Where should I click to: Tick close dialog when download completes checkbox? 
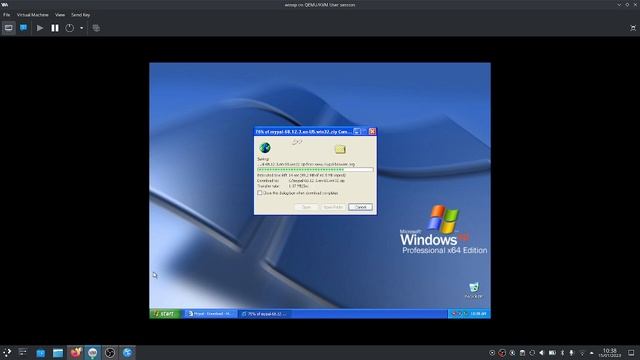point(260,193)
